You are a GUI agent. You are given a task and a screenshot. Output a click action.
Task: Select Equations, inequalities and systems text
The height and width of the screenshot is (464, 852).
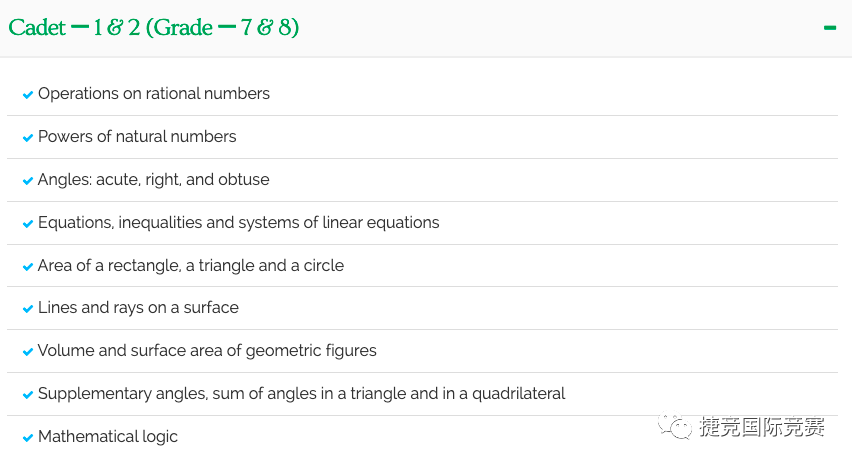239,222
